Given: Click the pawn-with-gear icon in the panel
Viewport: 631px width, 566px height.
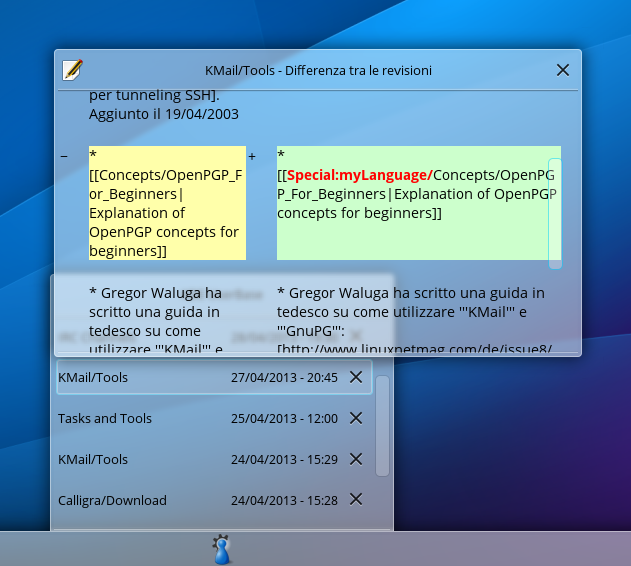Looking at the screenshot, I should tap(221, 549).
